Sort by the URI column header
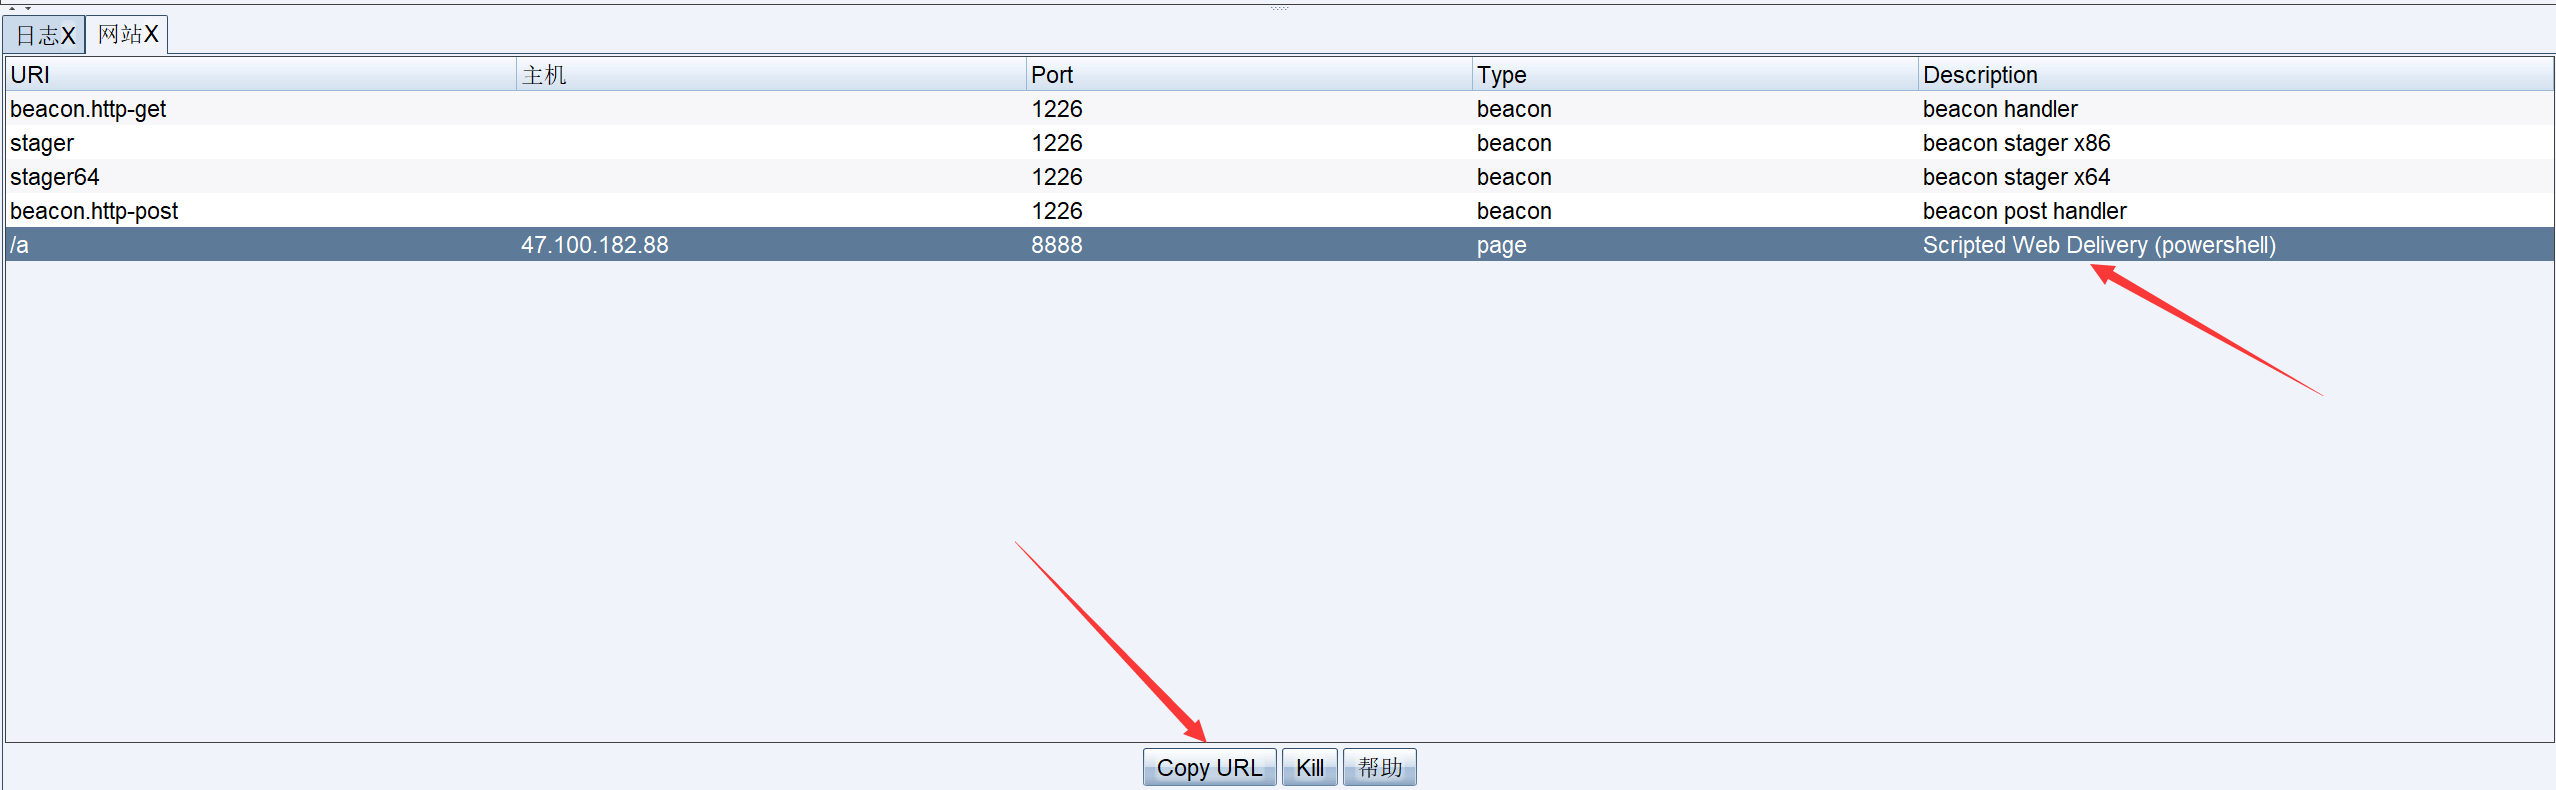The image size is (2556, 790). tap(260, 75)
